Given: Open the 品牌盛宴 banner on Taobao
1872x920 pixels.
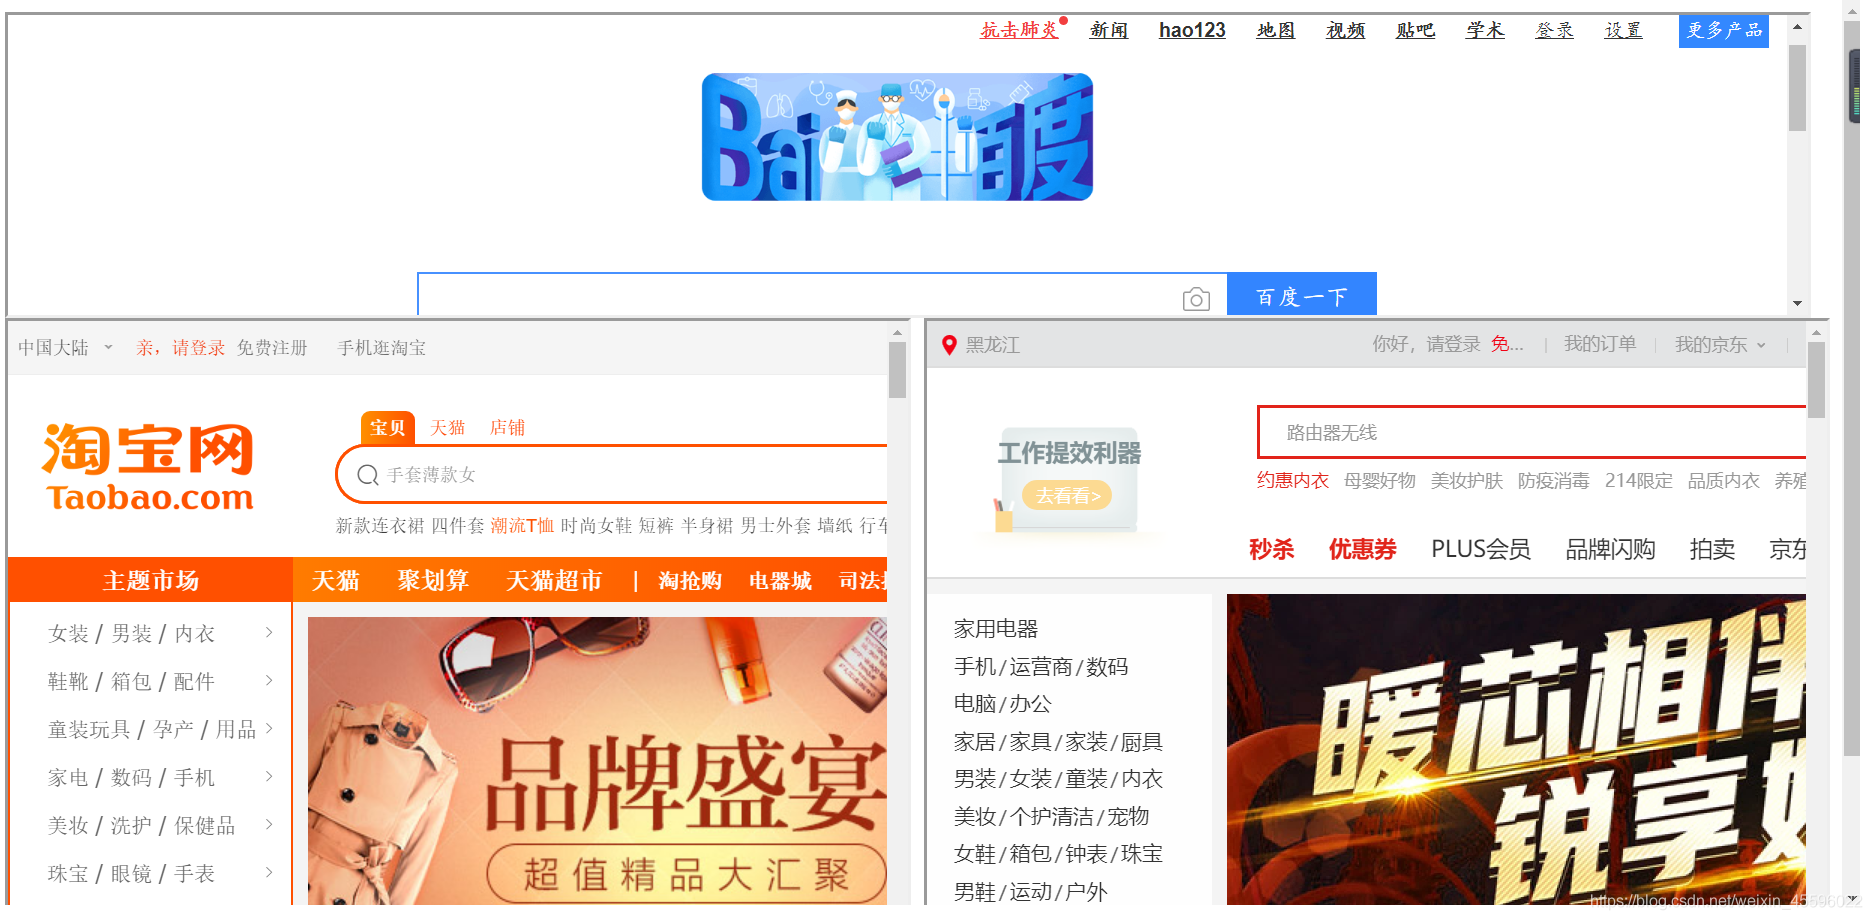Looking at the screenshot, I should (597, 761).
